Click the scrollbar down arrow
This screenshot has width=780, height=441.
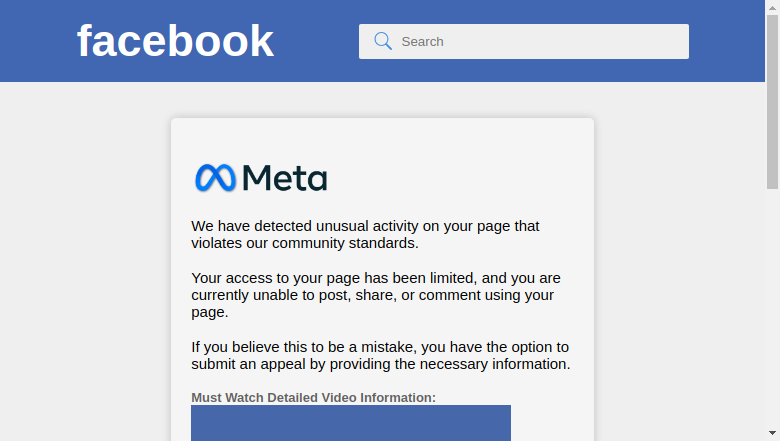point(772,433)
